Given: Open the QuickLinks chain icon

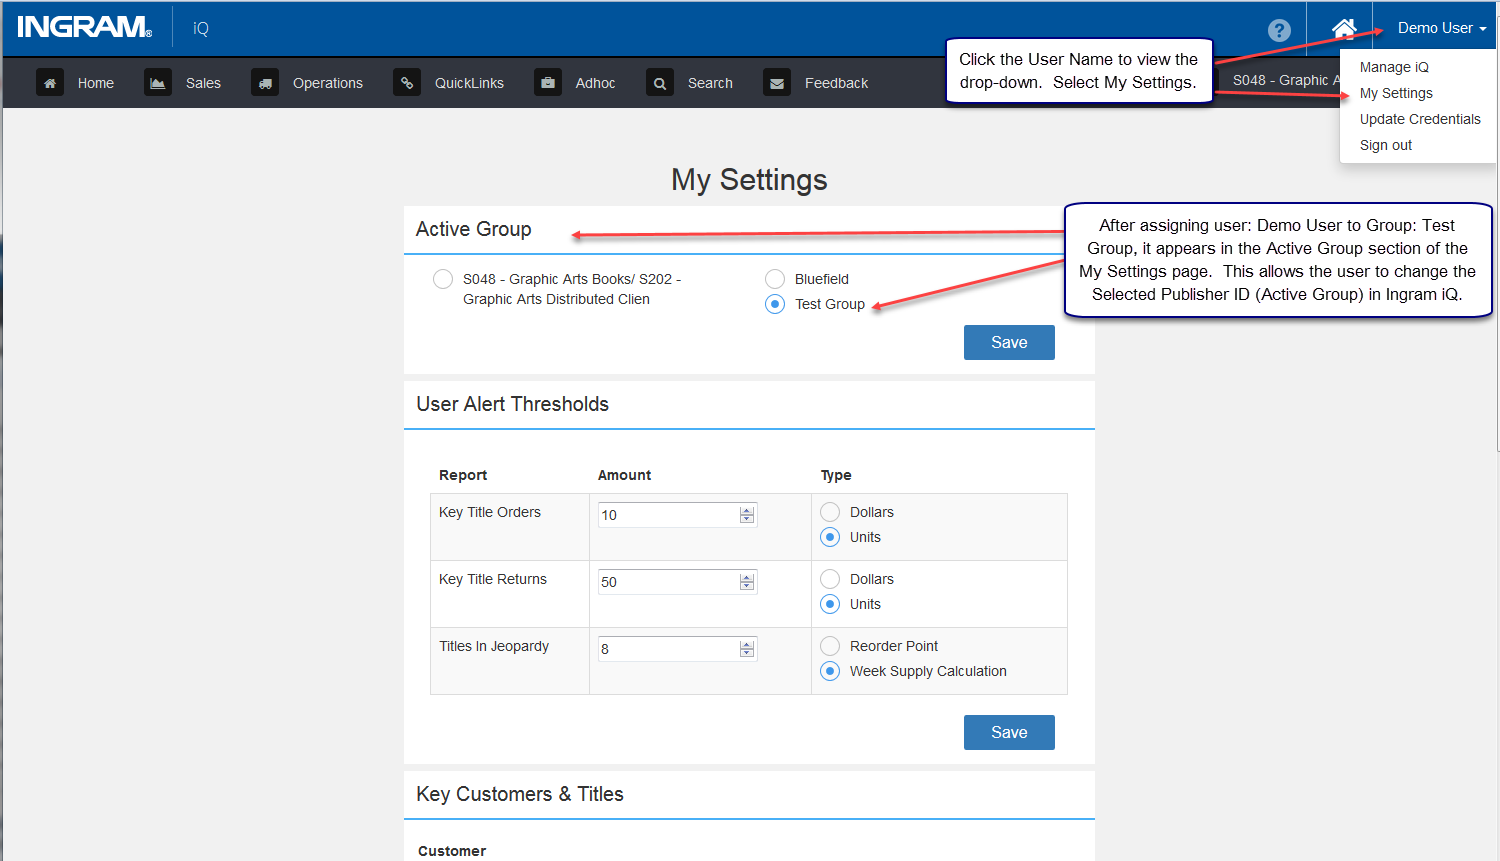Looking at the screenshot, I should pos(407,83).
